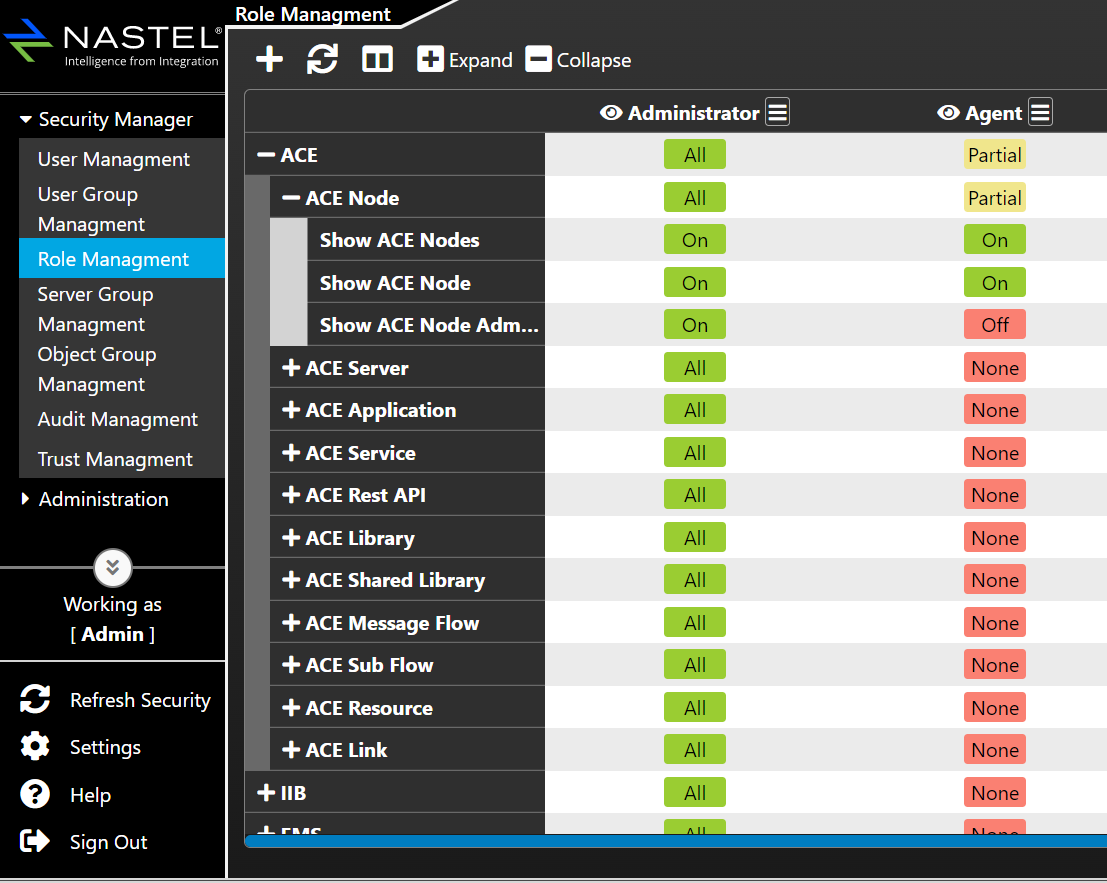Open the Administrator column menu icon
The height and width of the screenshot is (883, 1107).
coord(777,112)
